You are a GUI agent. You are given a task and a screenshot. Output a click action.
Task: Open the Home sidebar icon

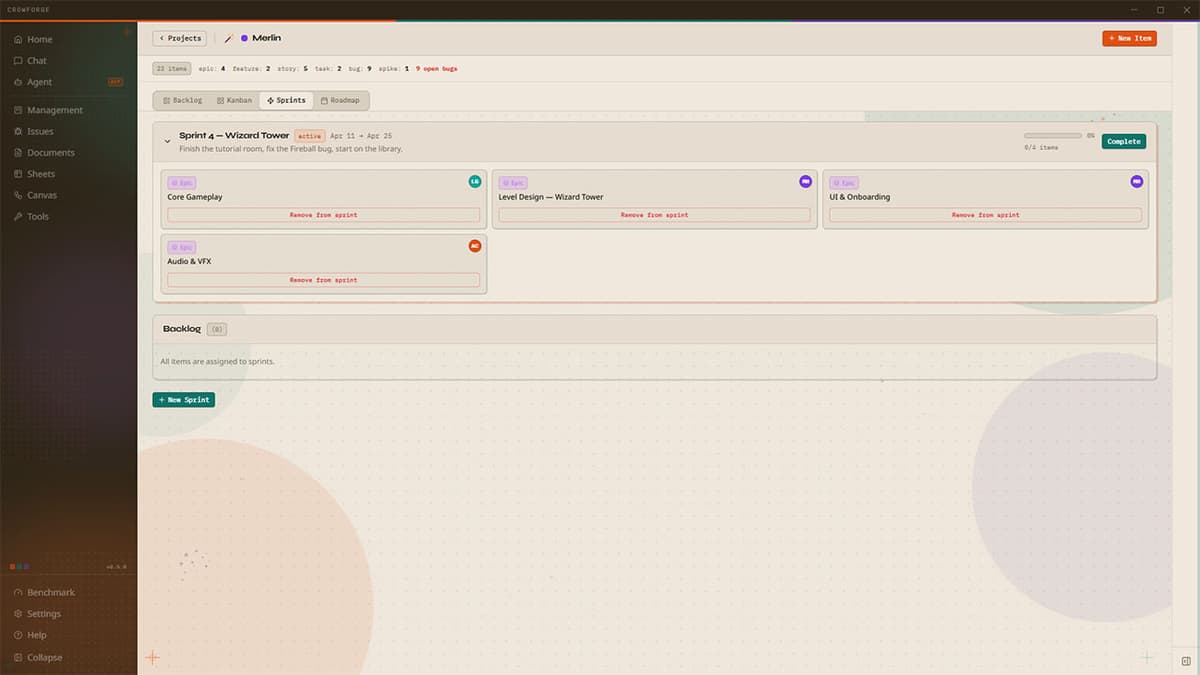18,39
